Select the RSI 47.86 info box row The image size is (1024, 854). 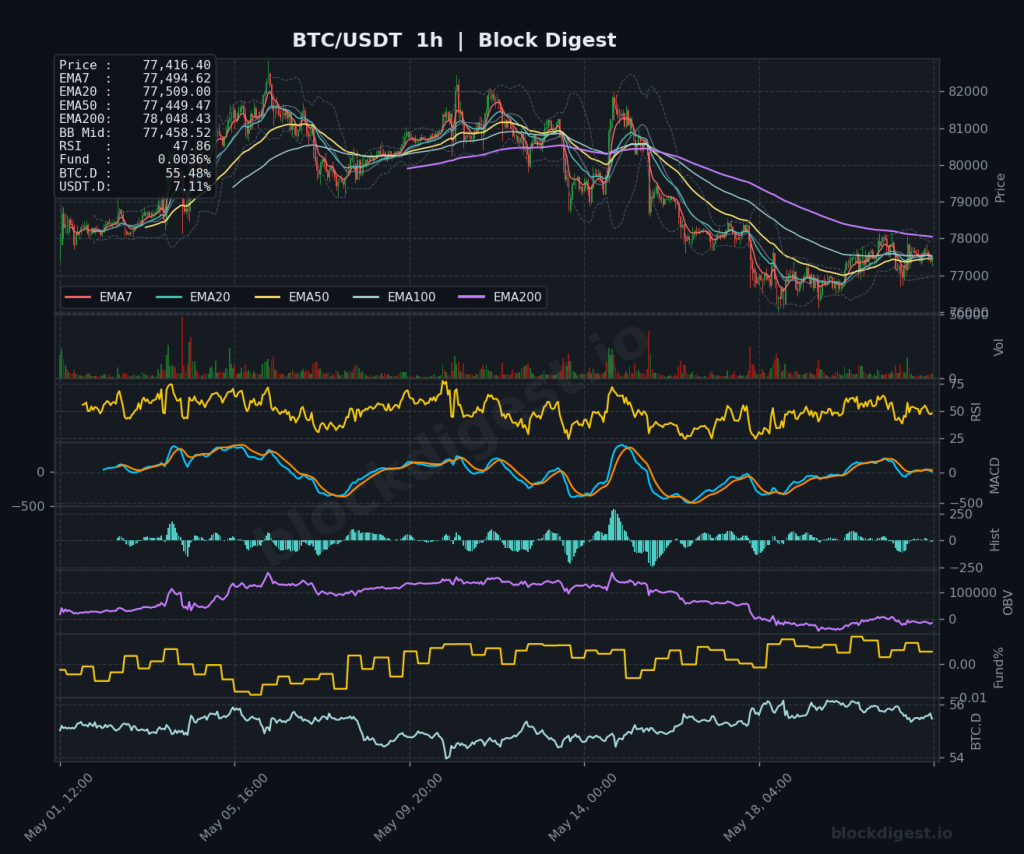click(x=135, y=146)
